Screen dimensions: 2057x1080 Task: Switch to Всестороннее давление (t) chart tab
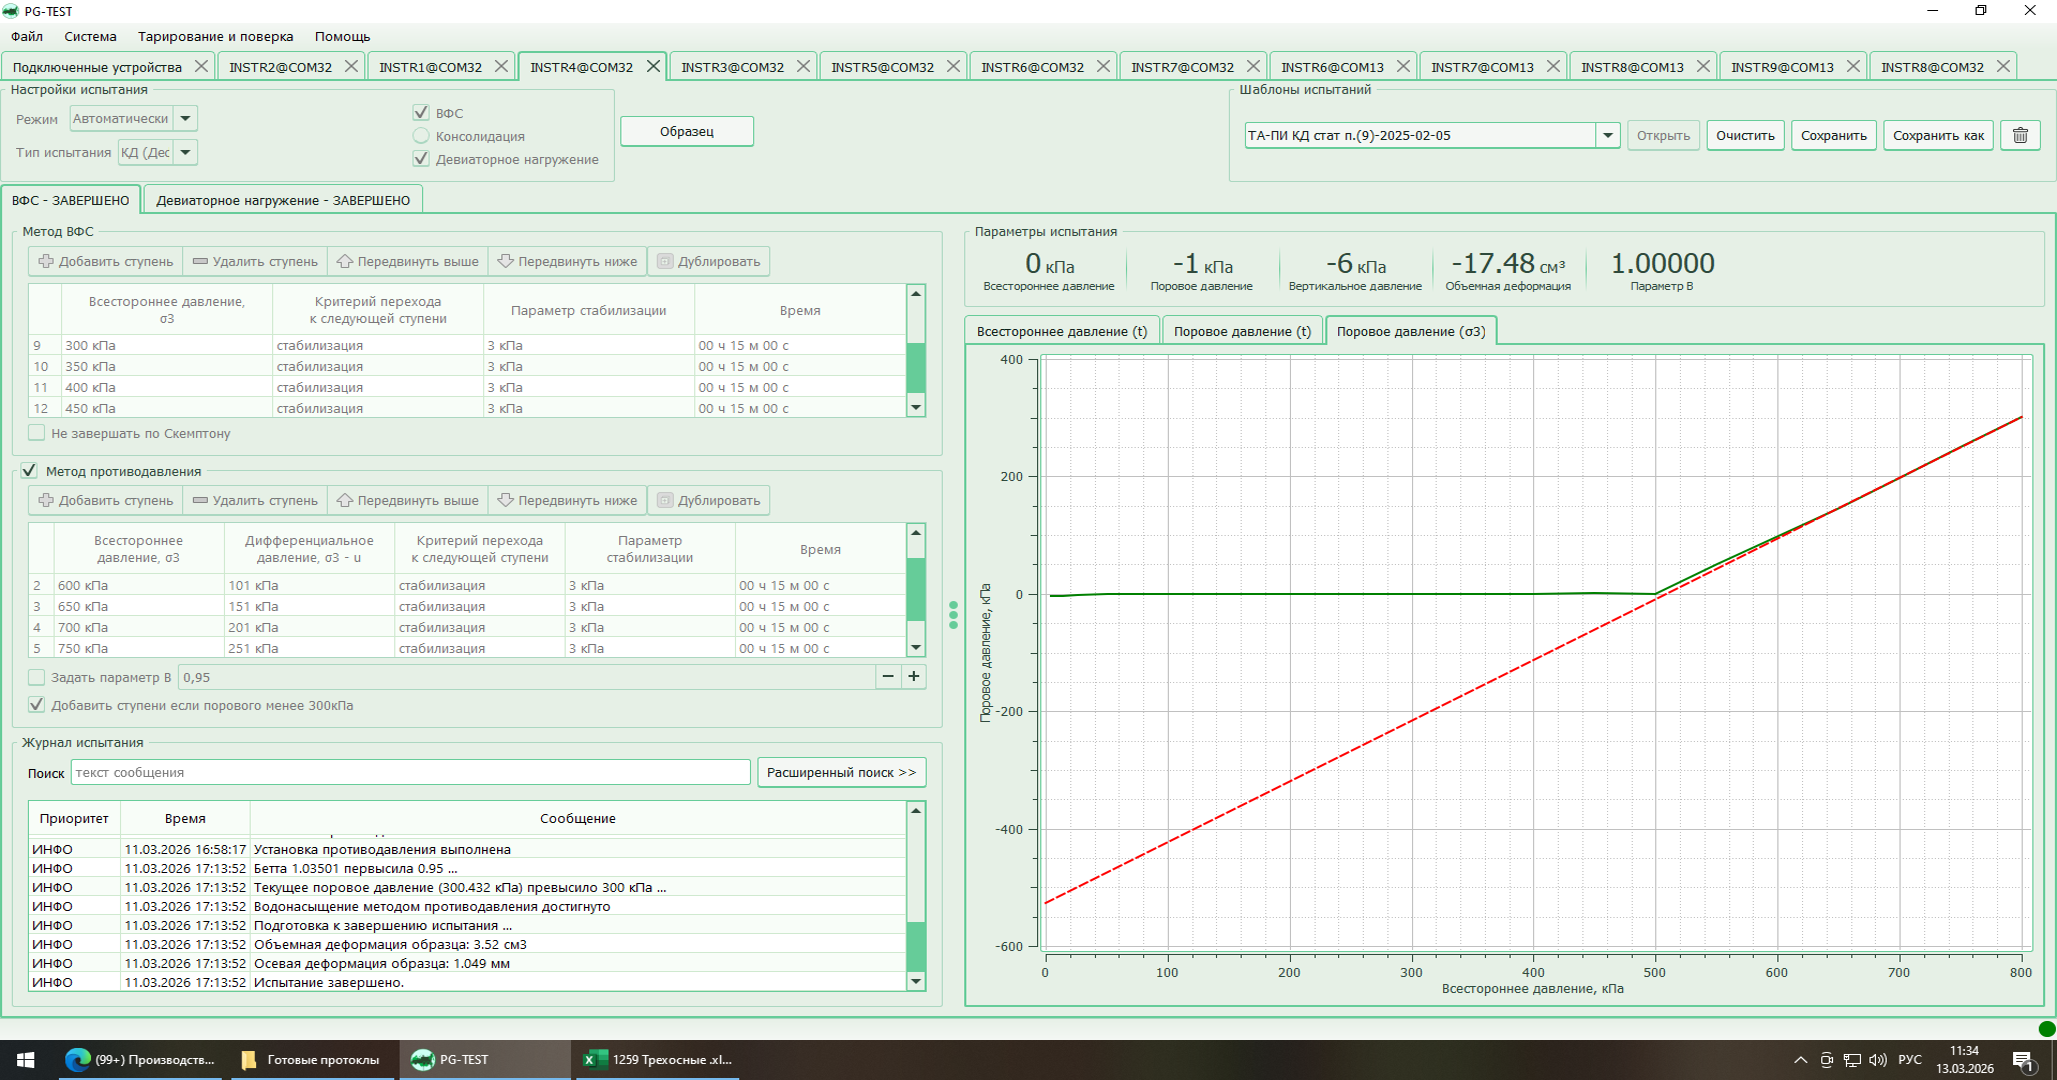coord(1062,331)
